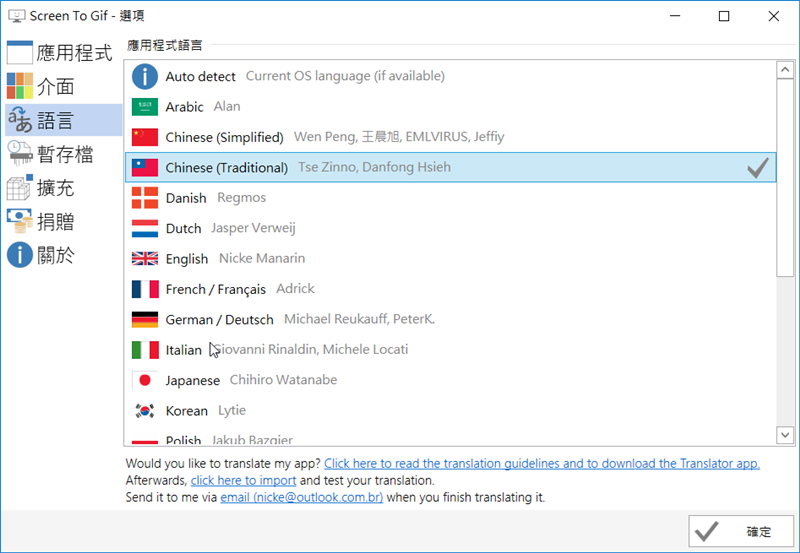Select the partially visible Polish language
Image resolution: width=800 pixels, height=553 pixels.
point(451,436)
